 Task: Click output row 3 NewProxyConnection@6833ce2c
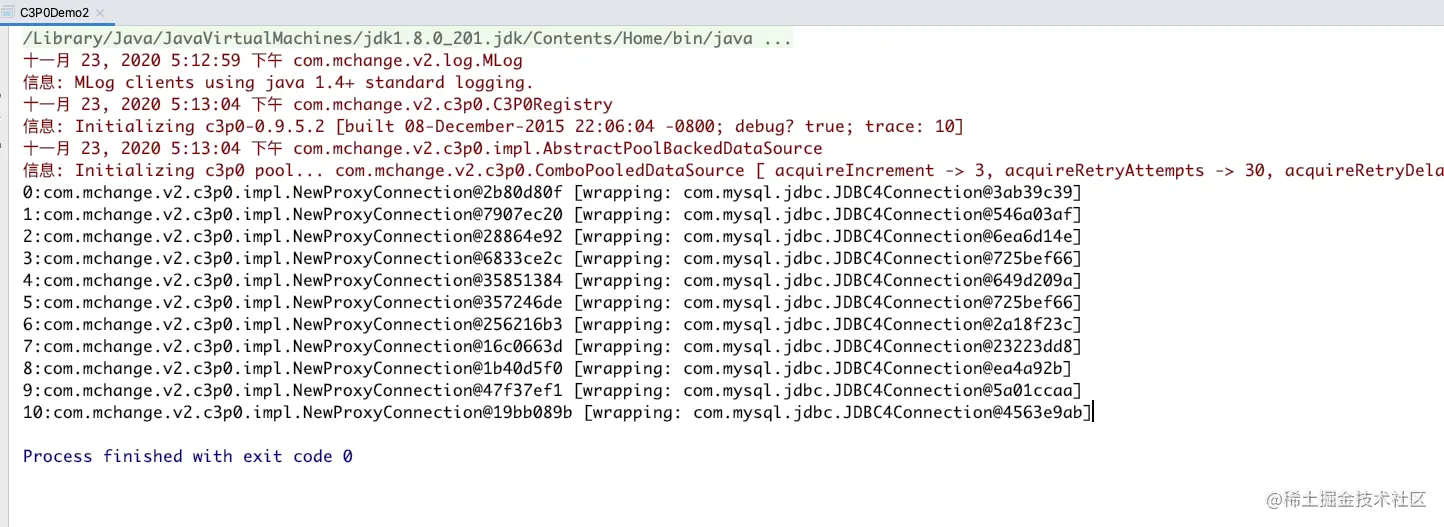pos(552,258)
